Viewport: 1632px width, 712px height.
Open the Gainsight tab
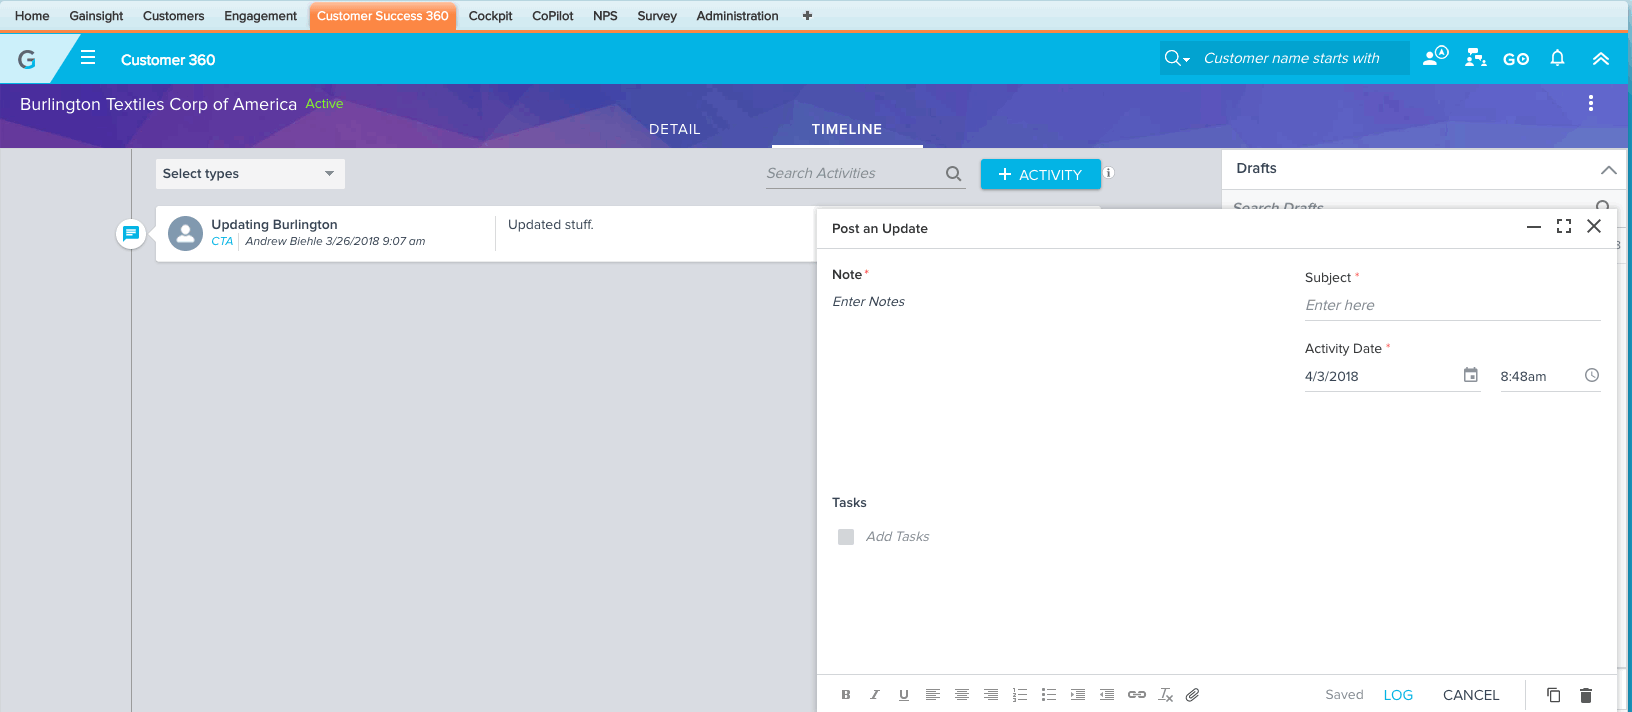point(96,16)
